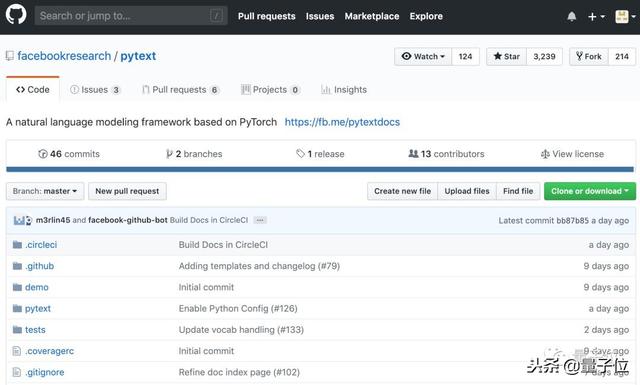Open the .coveragerc file
Viewport: 640px width, 385px height.
pyautogui.click(x=49, y=351)
